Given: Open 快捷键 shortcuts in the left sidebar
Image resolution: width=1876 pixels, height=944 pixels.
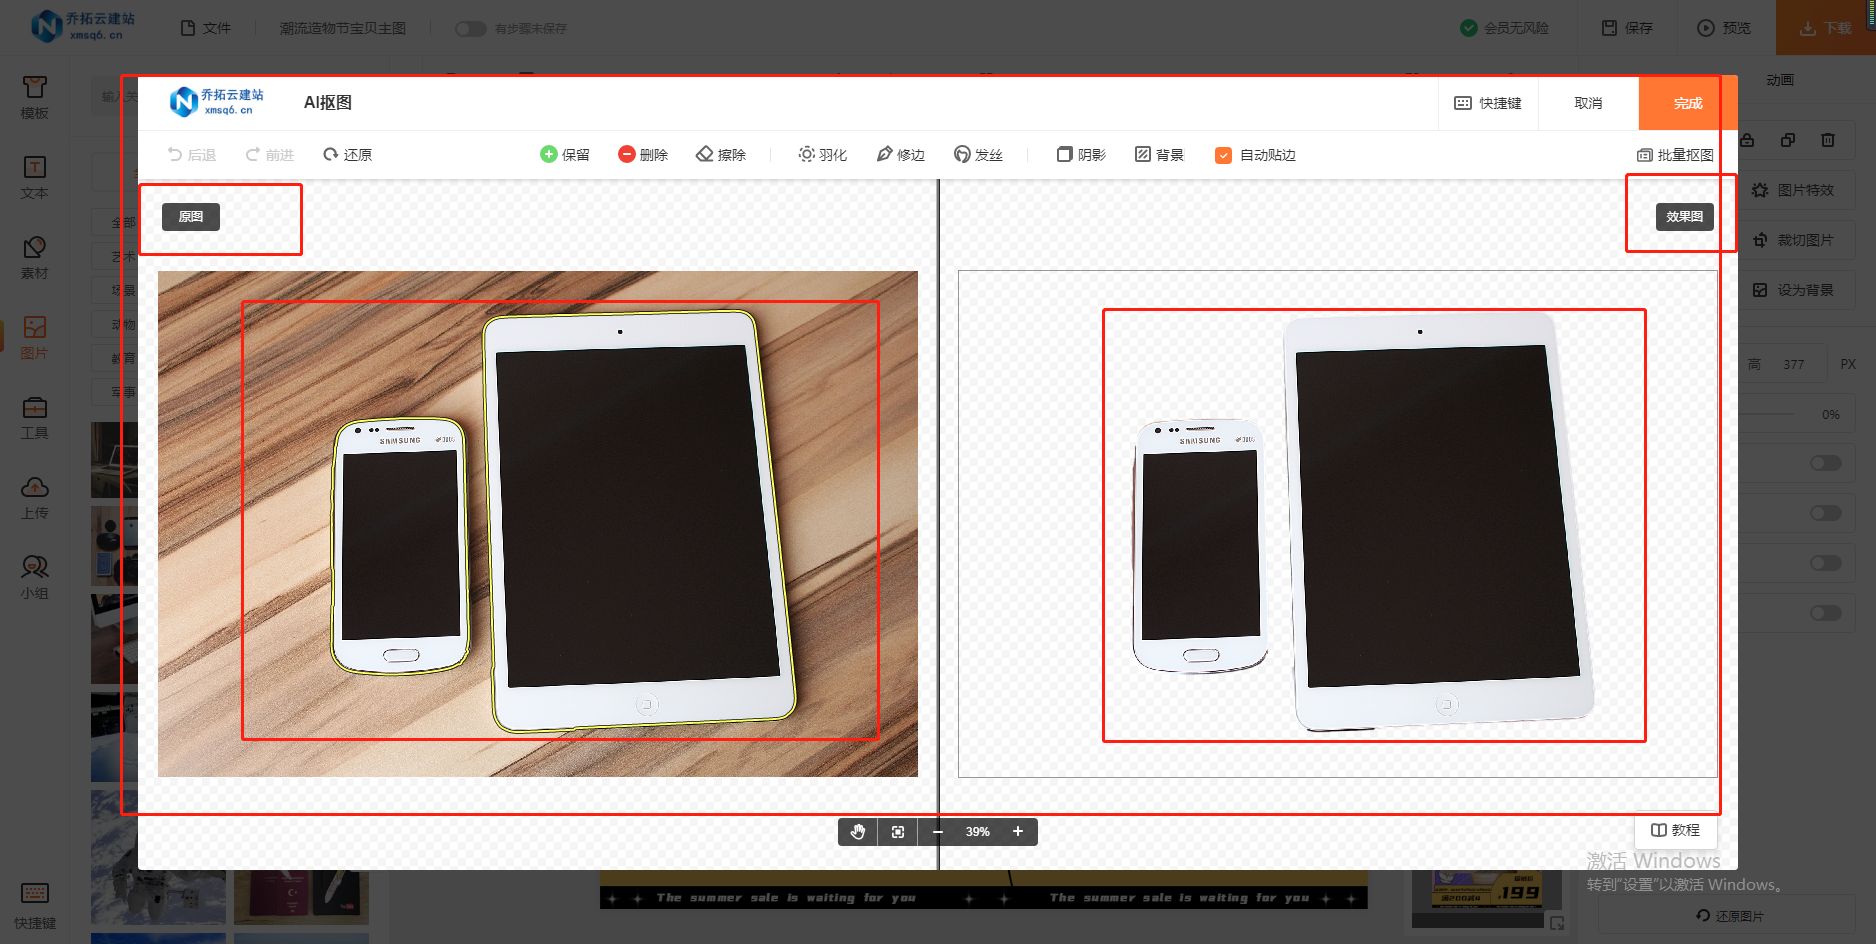Looking at the screenshot, I should [34, 906].
